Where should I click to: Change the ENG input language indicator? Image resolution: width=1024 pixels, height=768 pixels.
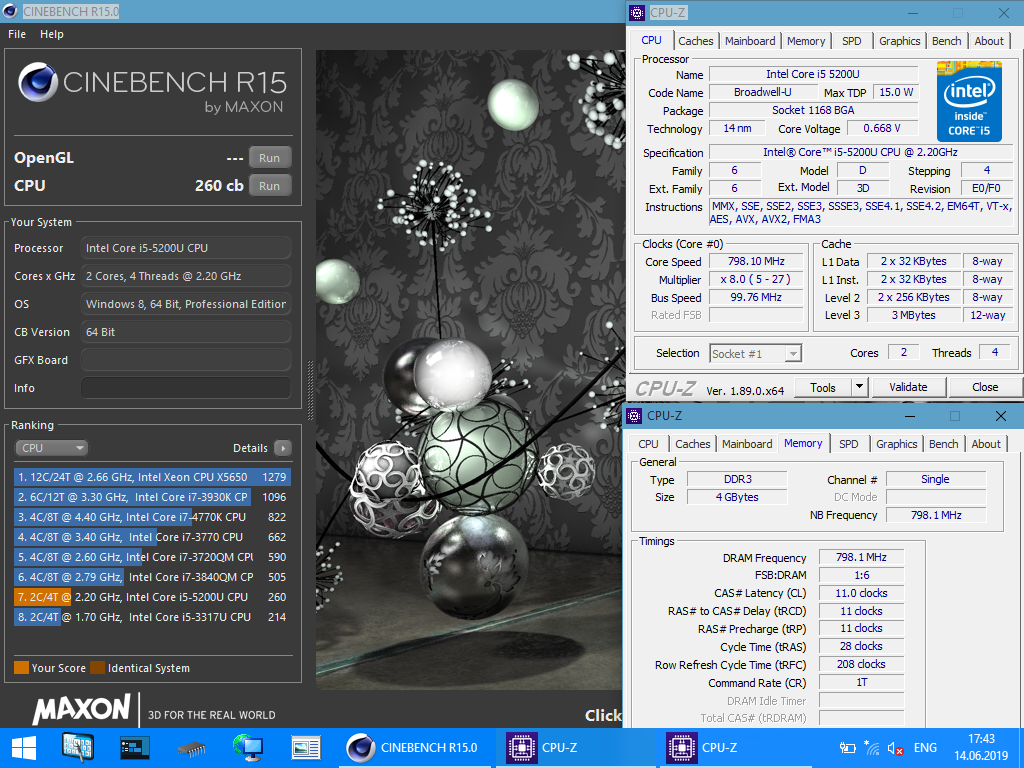pyautogui.click(x=925, y=748)
